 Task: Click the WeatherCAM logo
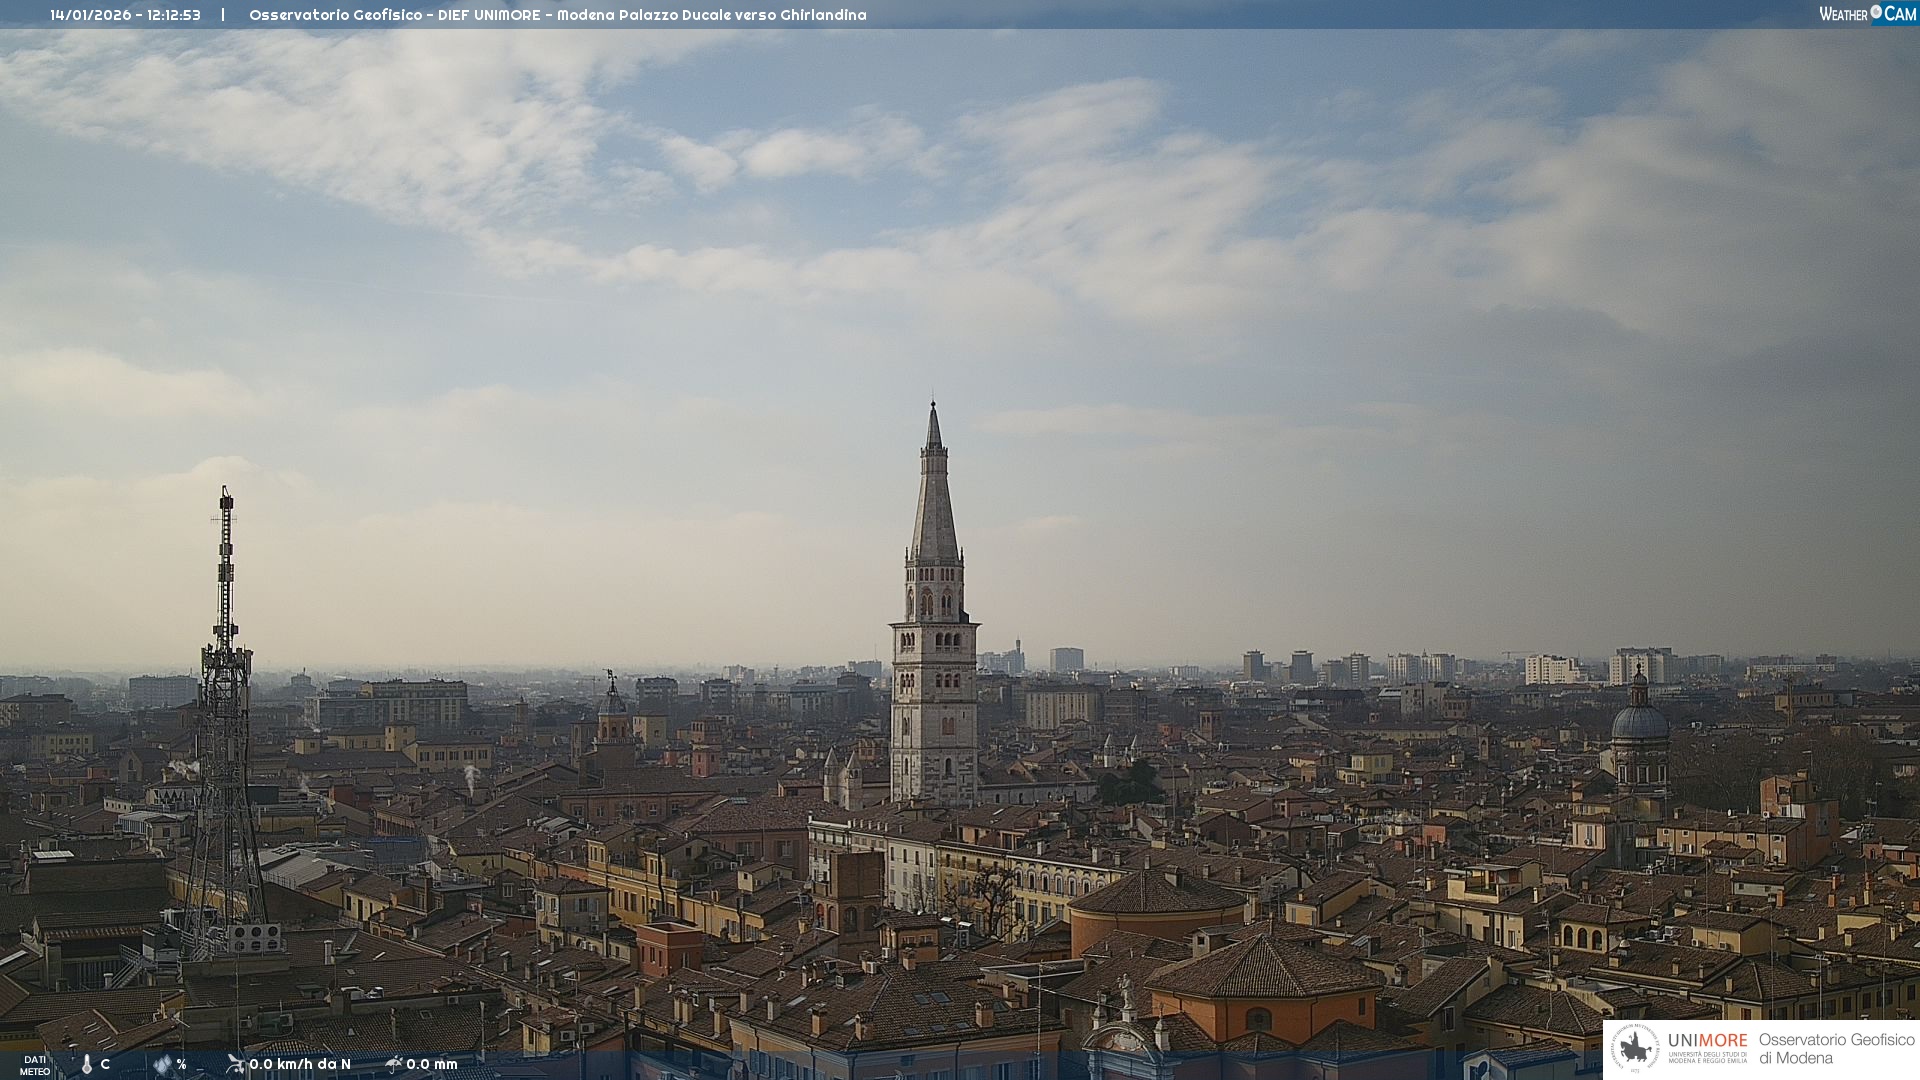coord(1867,14)
